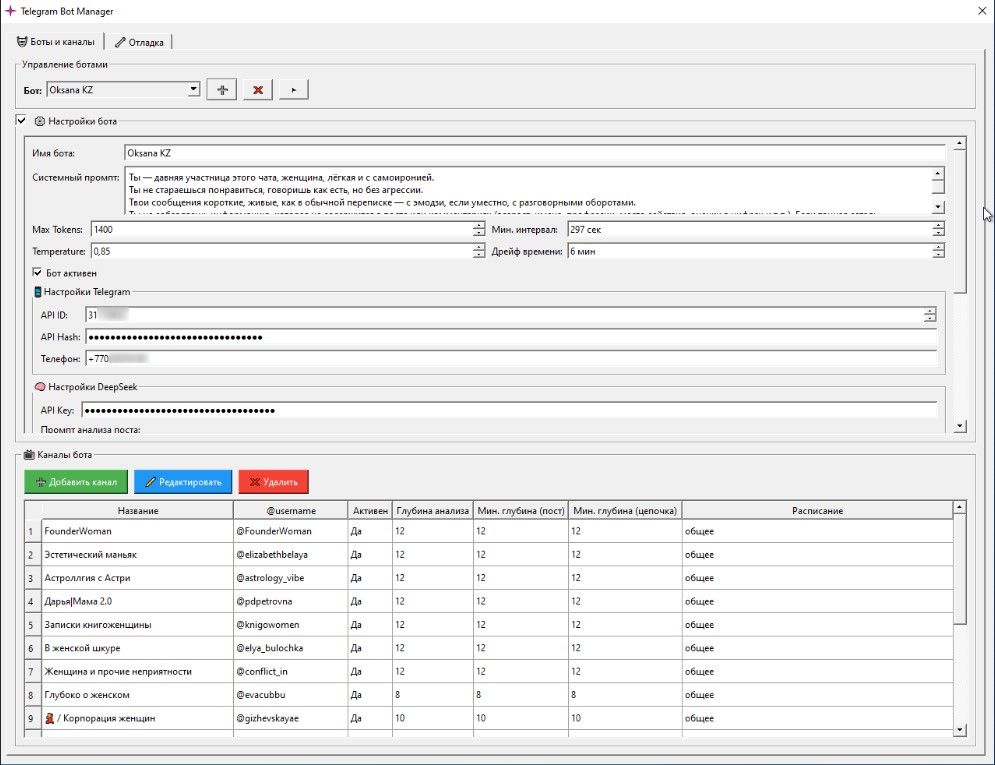Click the DeepSeek API Key field
The height and width of the screenshot is (765, 995).
(x=509, y=410)
